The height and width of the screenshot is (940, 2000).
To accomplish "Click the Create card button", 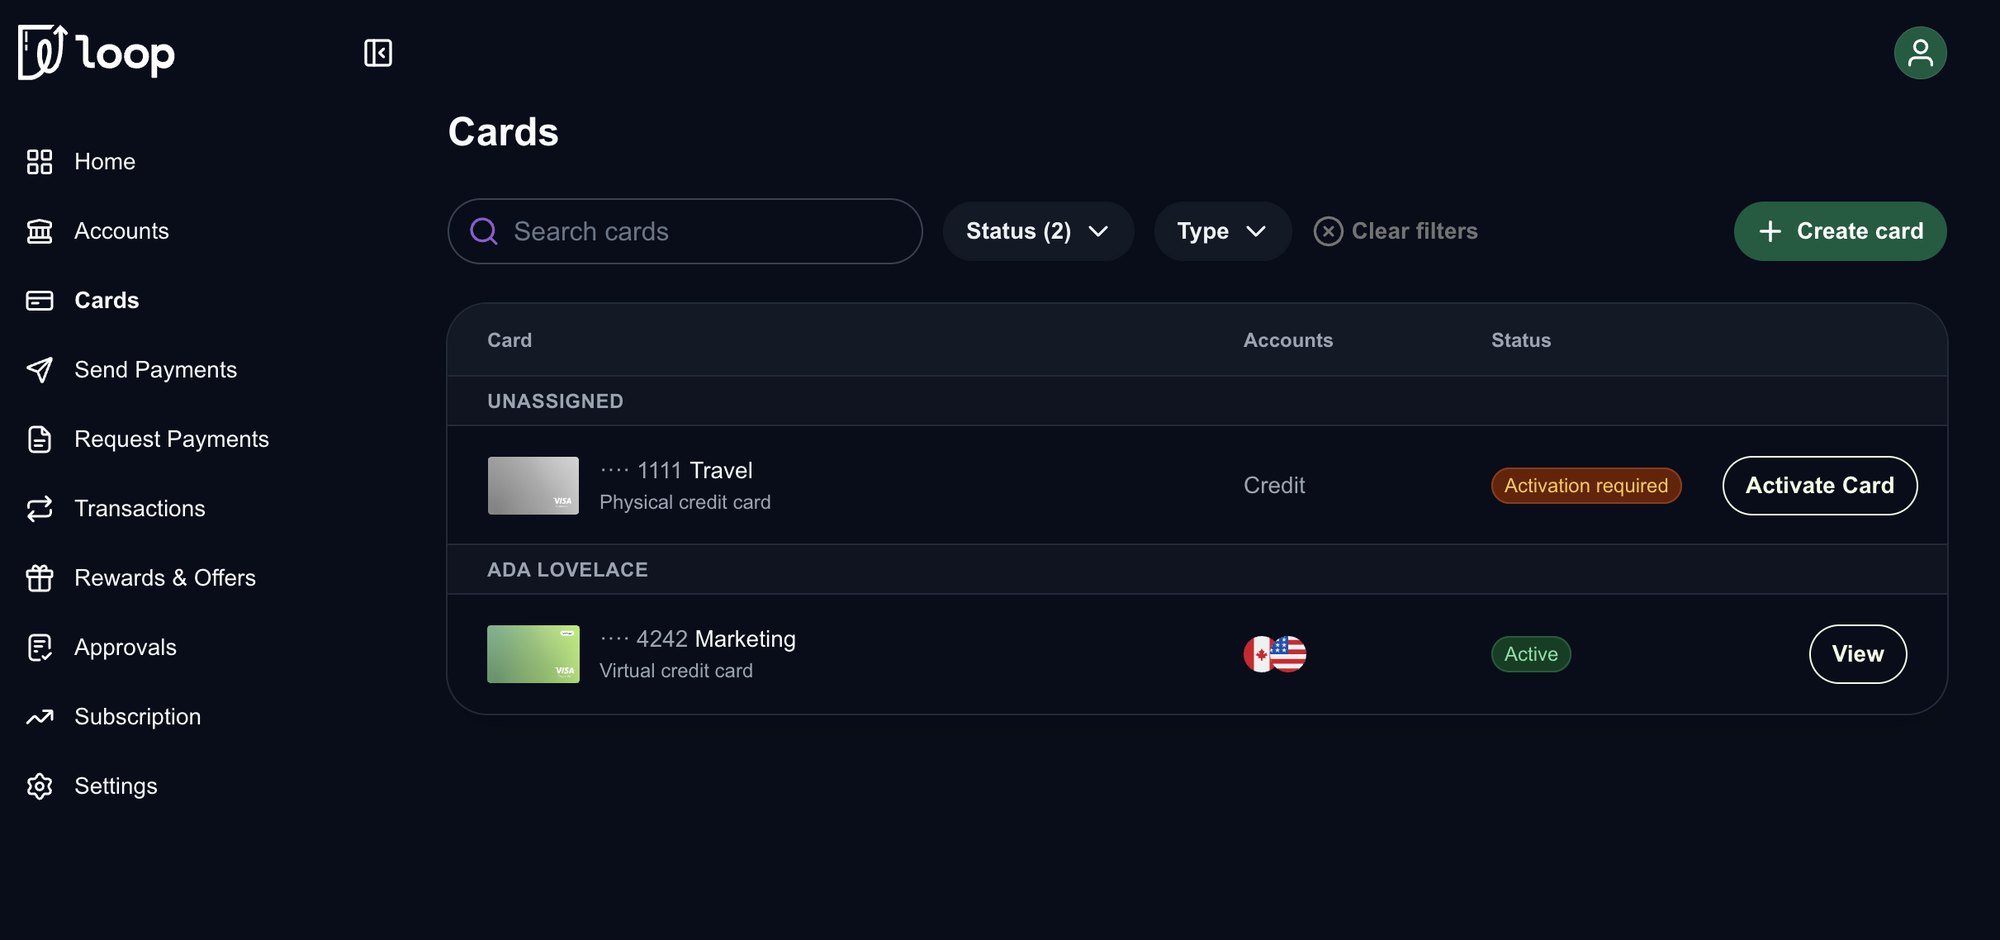I will [1840, 231].
